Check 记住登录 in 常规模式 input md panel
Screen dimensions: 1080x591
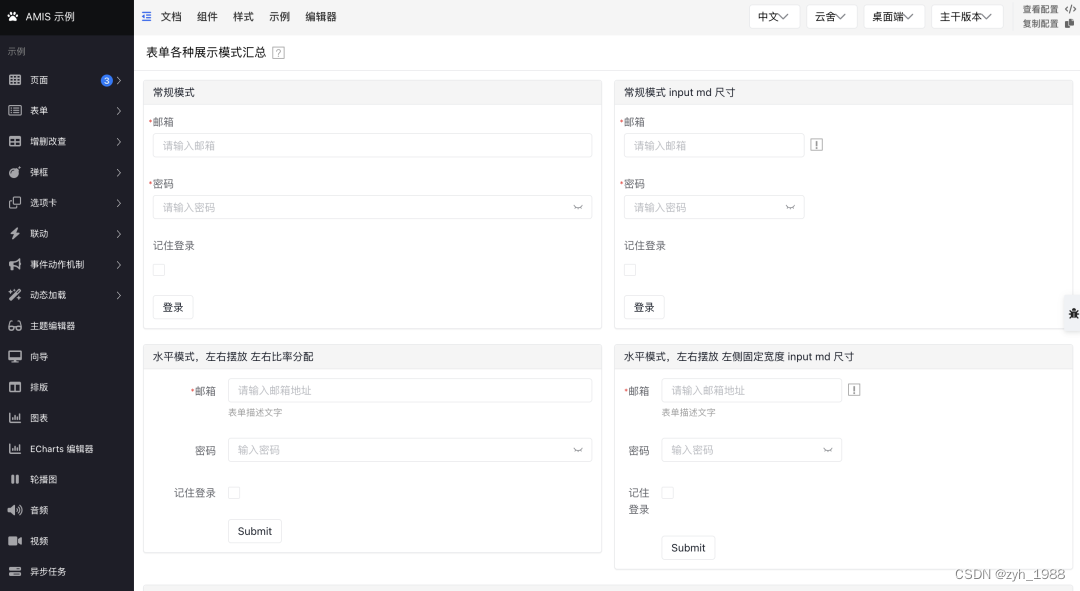[630, 270]
